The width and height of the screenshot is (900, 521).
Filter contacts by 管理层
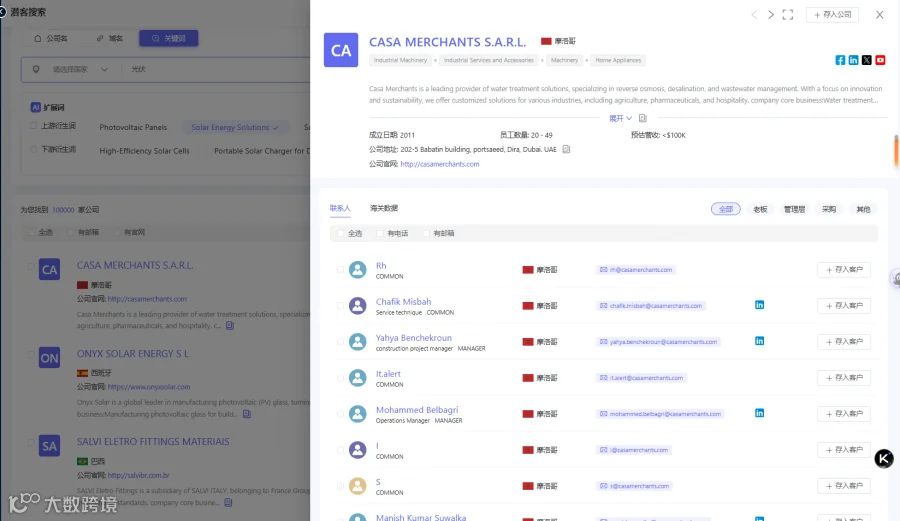[794, 209]
